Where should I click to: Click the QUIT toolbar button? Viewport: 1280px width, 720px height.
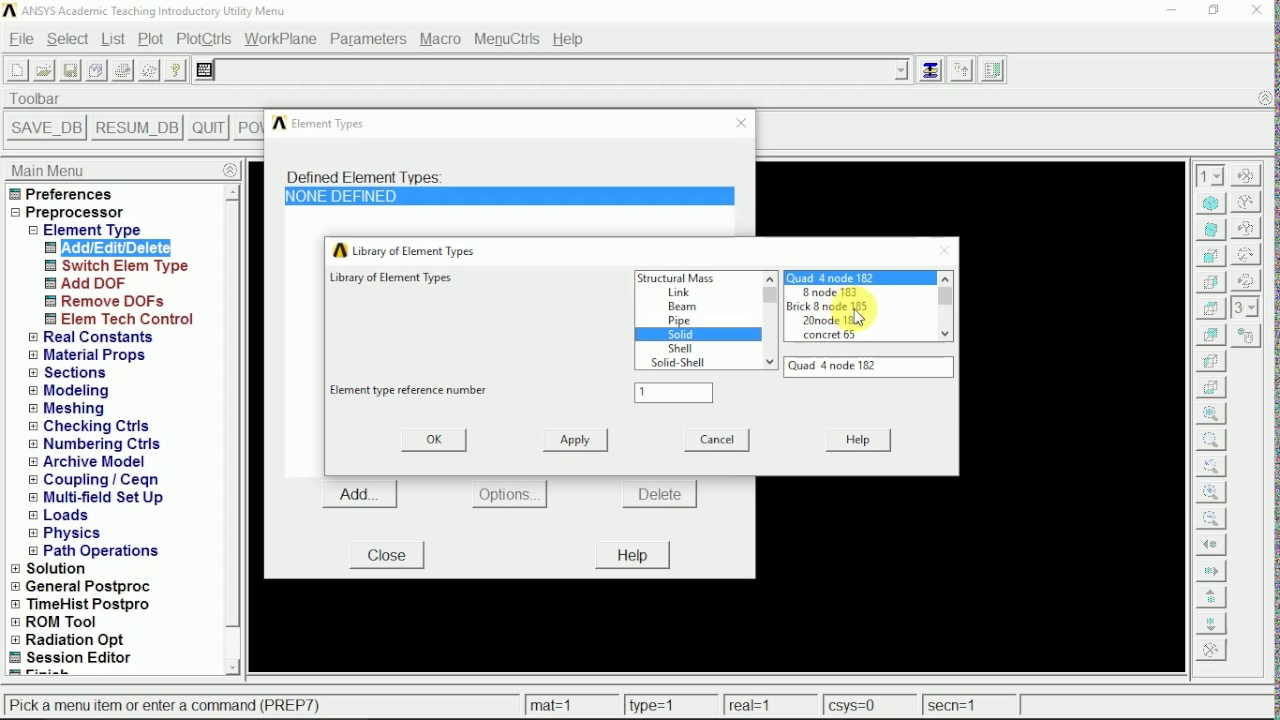pyautogui.click(x=208, y=128)
